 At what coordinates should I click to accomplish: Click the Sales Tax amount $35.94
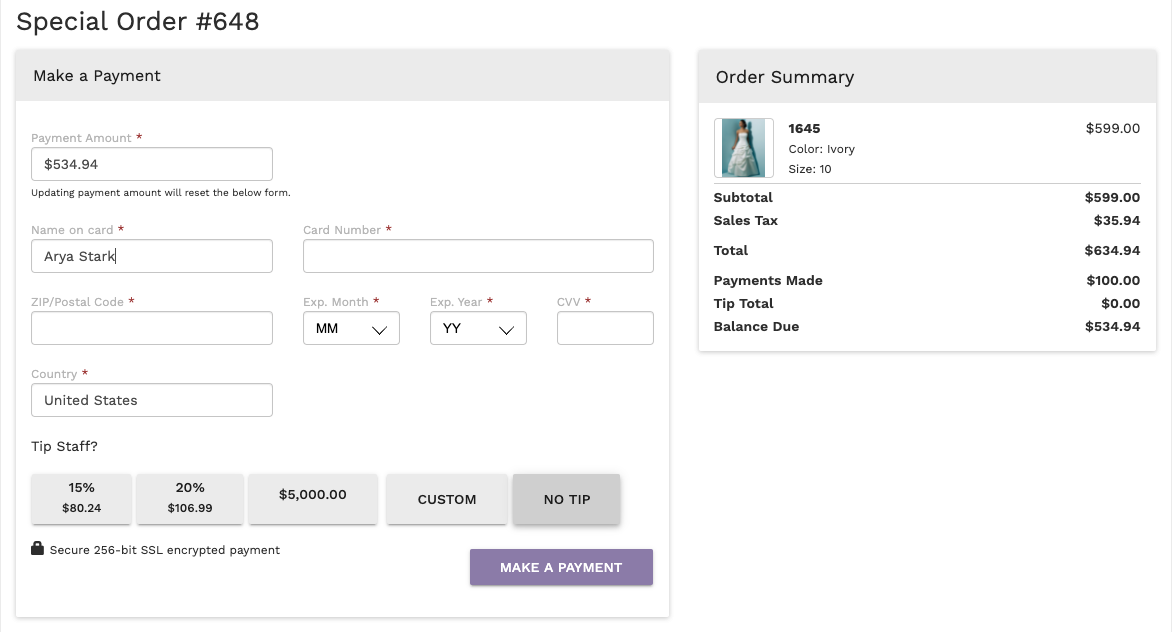[1117, 220]
